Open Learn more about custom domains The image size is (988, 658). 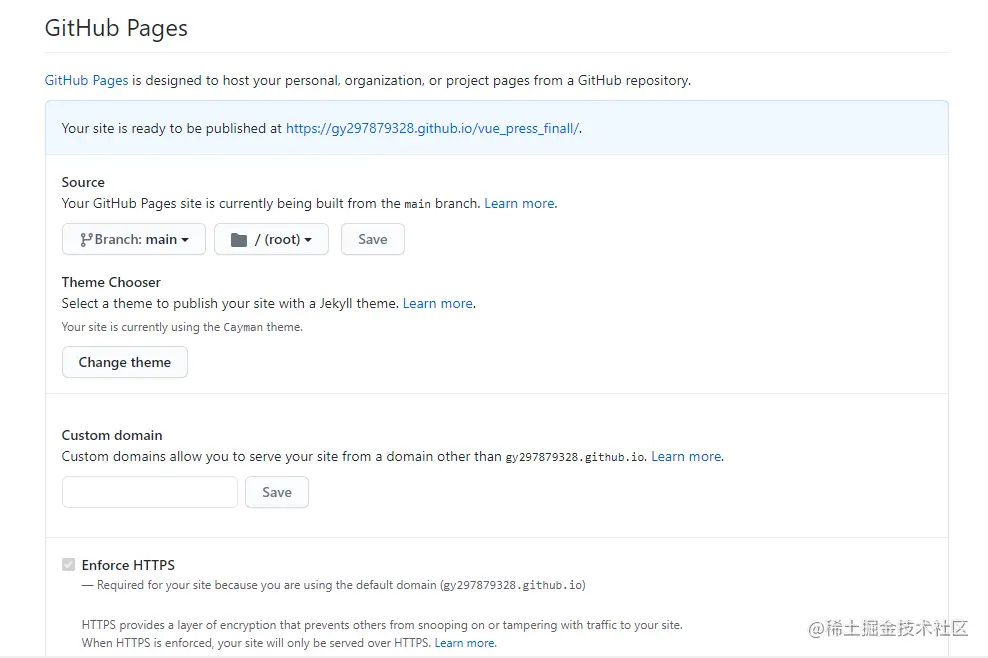(686, 456)
